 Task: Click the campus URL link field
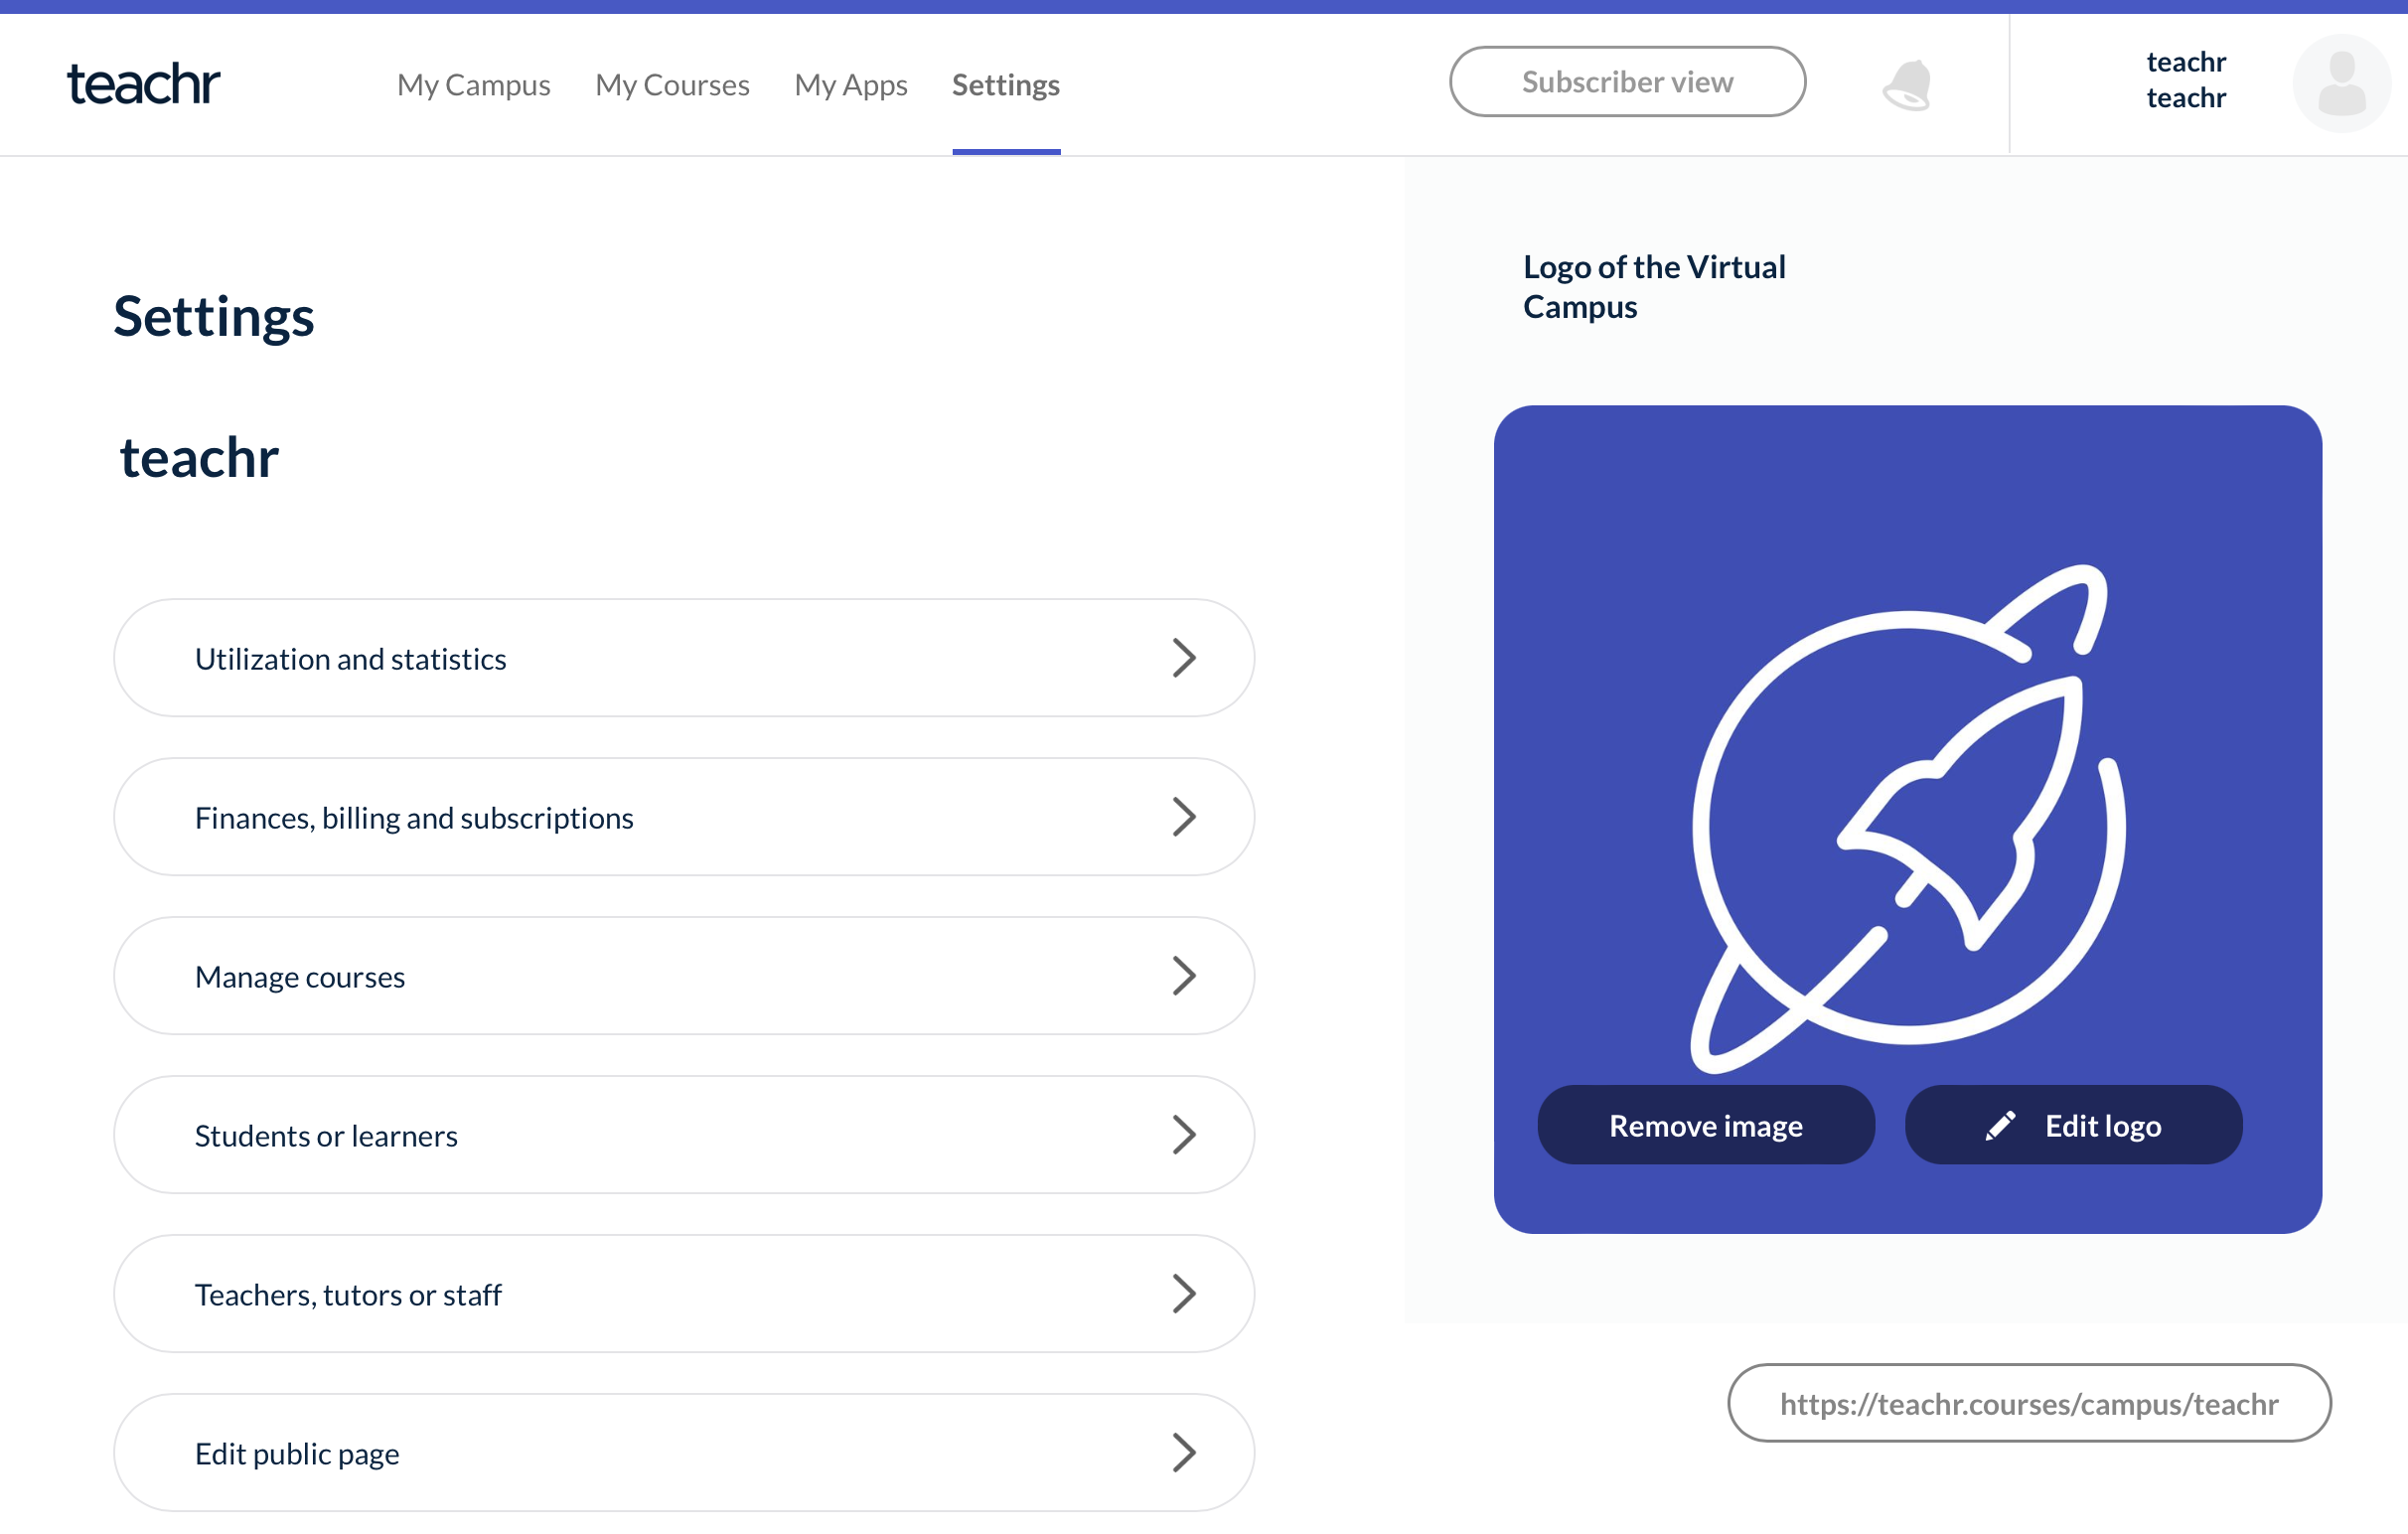click(x=2028, y=1404)
